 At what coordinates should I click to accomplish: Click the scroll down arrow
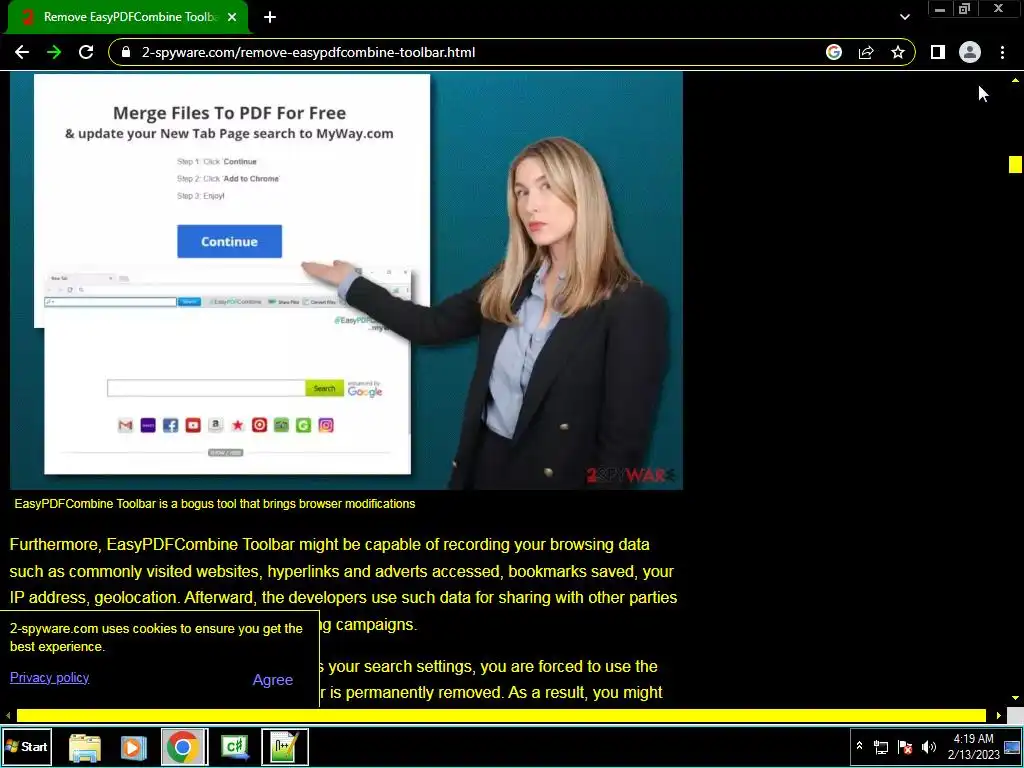[1015, 697]
